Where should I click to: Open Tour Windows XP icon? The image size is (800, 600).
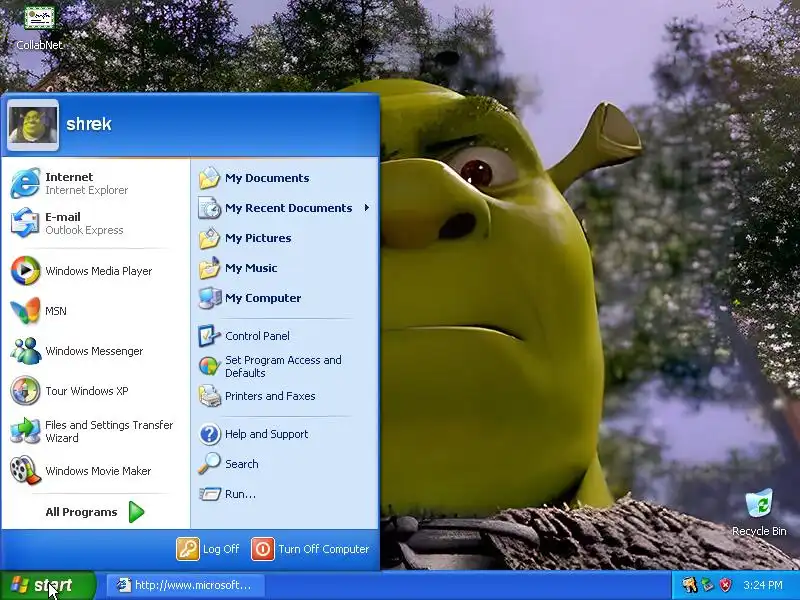pyautogui.click(x=25, y=391)
